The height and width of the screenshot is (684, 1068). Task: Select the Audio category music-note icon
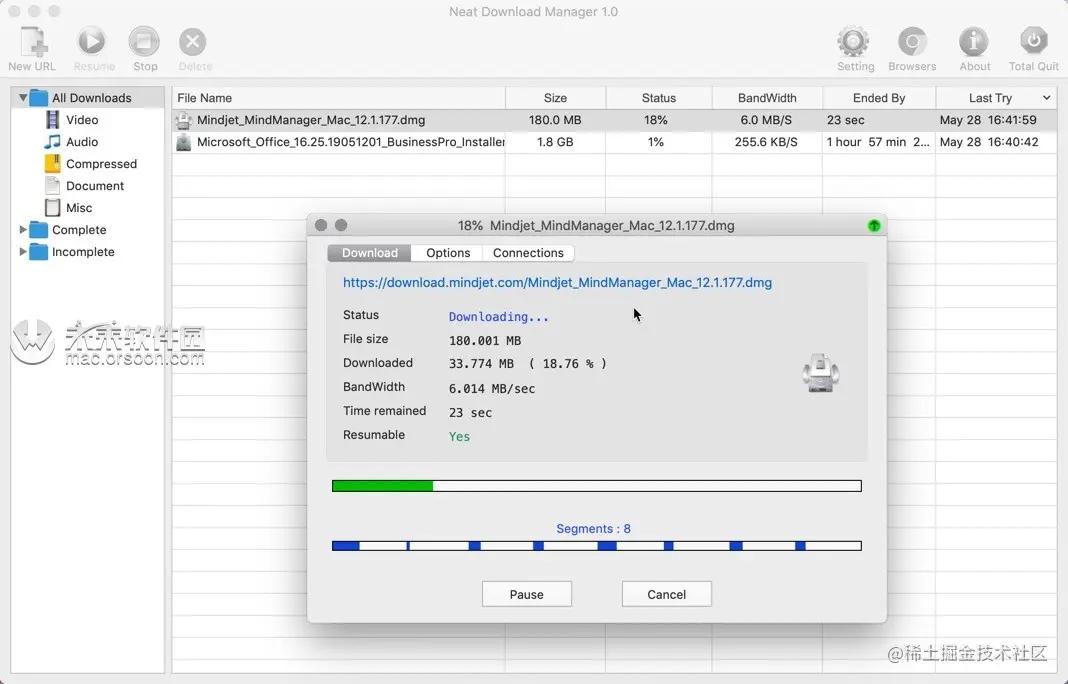(x=52, y=142)
